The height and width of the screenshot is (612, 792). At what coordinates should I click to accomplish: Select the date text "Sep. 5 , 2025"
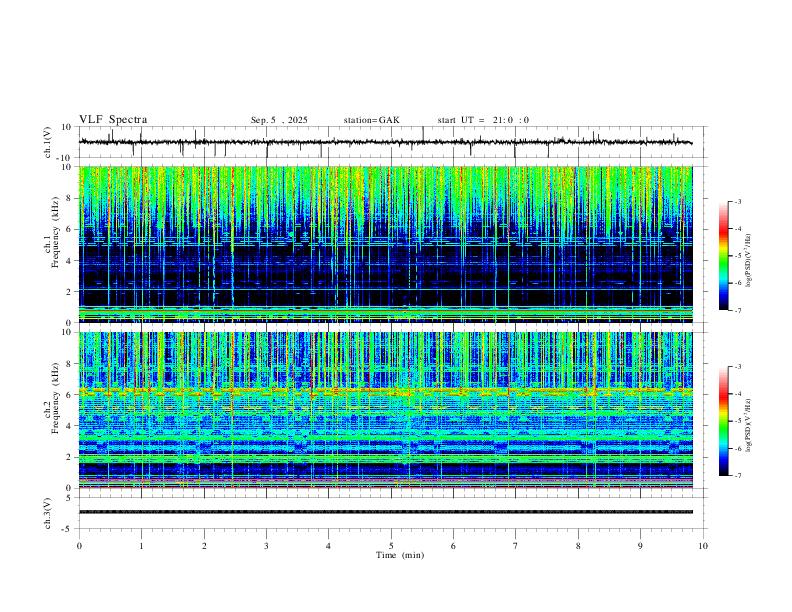pyautogui.click(x=279, y=120)
